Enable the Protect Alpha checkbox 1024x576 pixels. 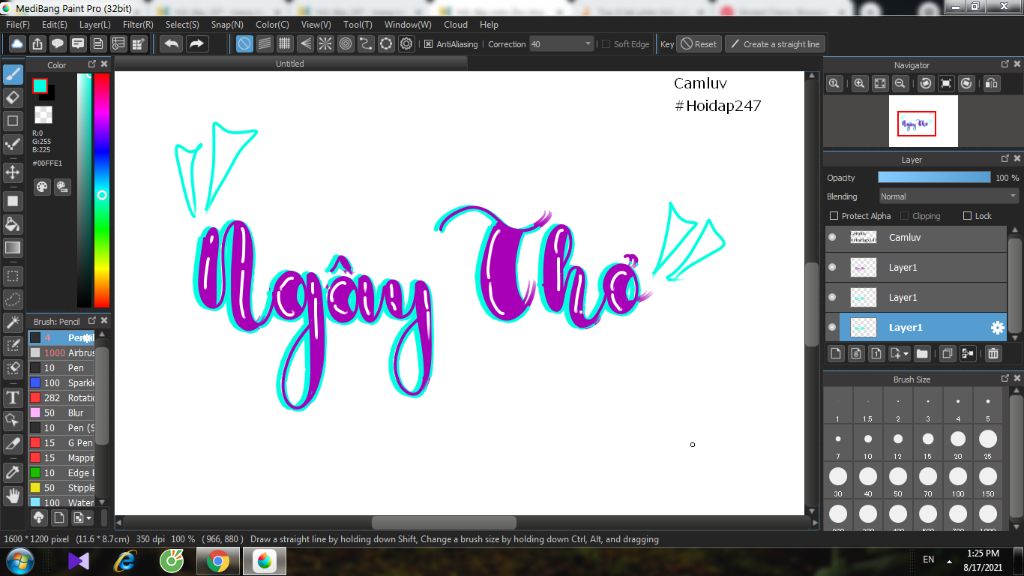pos(833,216)
